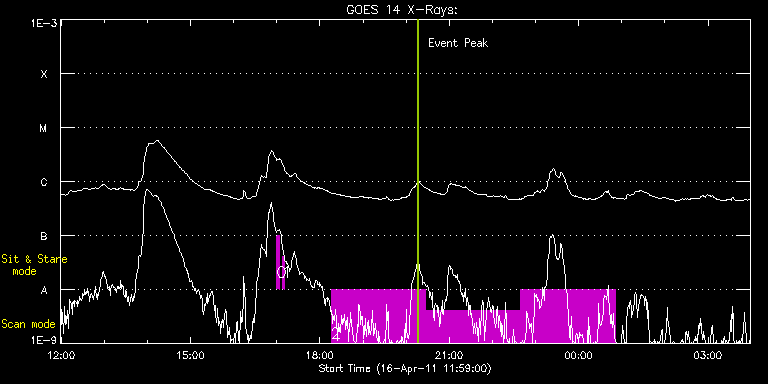Click the A flare class axis label
This screenshot has width=768, height=384.
click(x=44, y=290)
